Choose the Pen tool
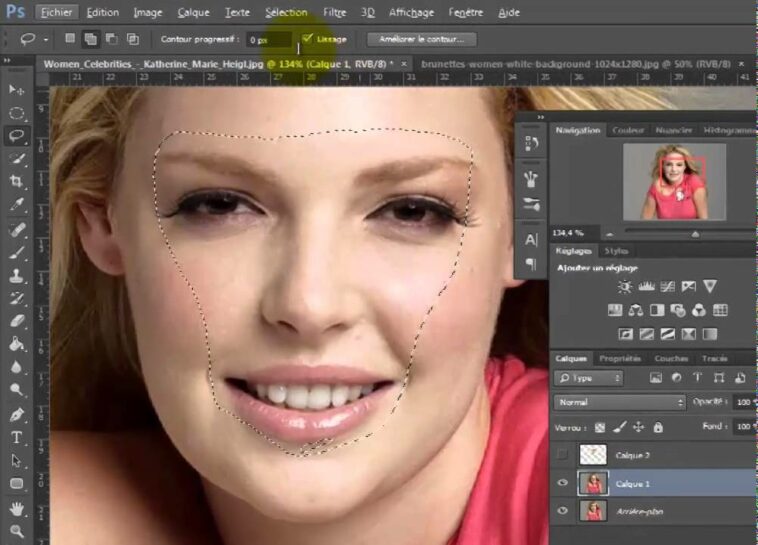Viewport: 758px width, 545px height. [x=17, y=414]
